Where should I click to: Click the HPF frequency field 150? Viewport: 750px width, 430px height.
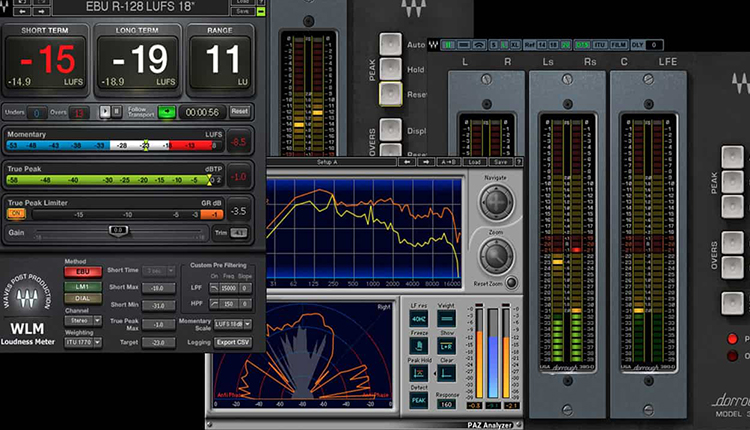click(229, 304)
